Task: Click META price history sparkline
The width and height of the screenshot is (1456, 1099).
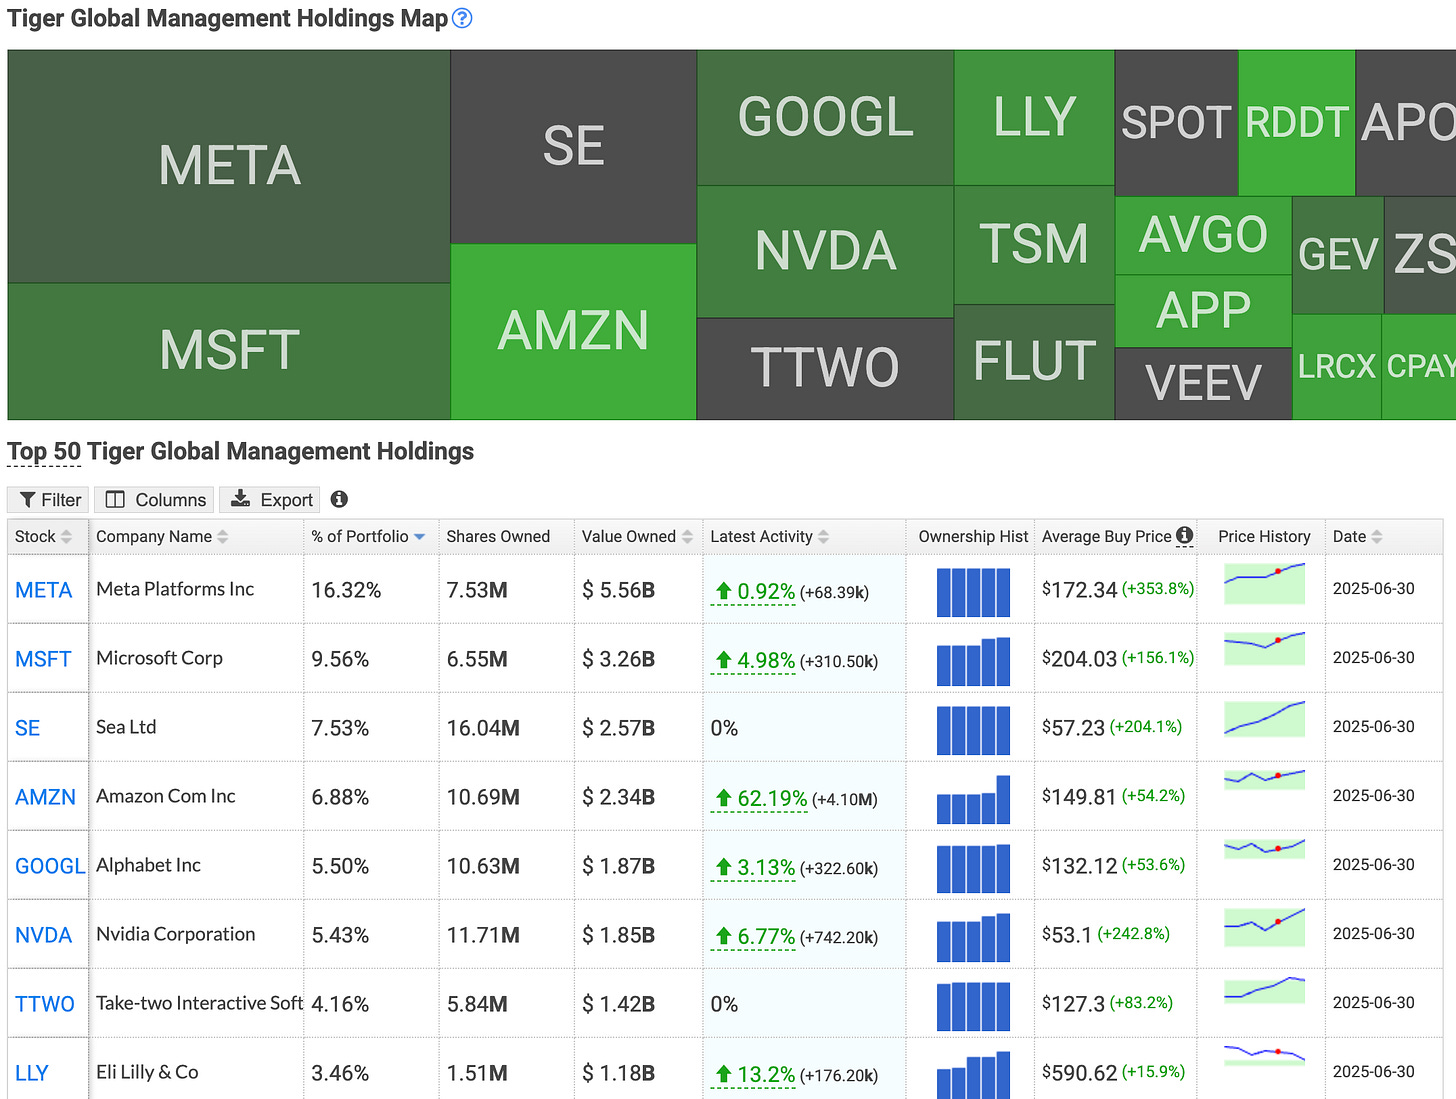Action: (1264, 583)
